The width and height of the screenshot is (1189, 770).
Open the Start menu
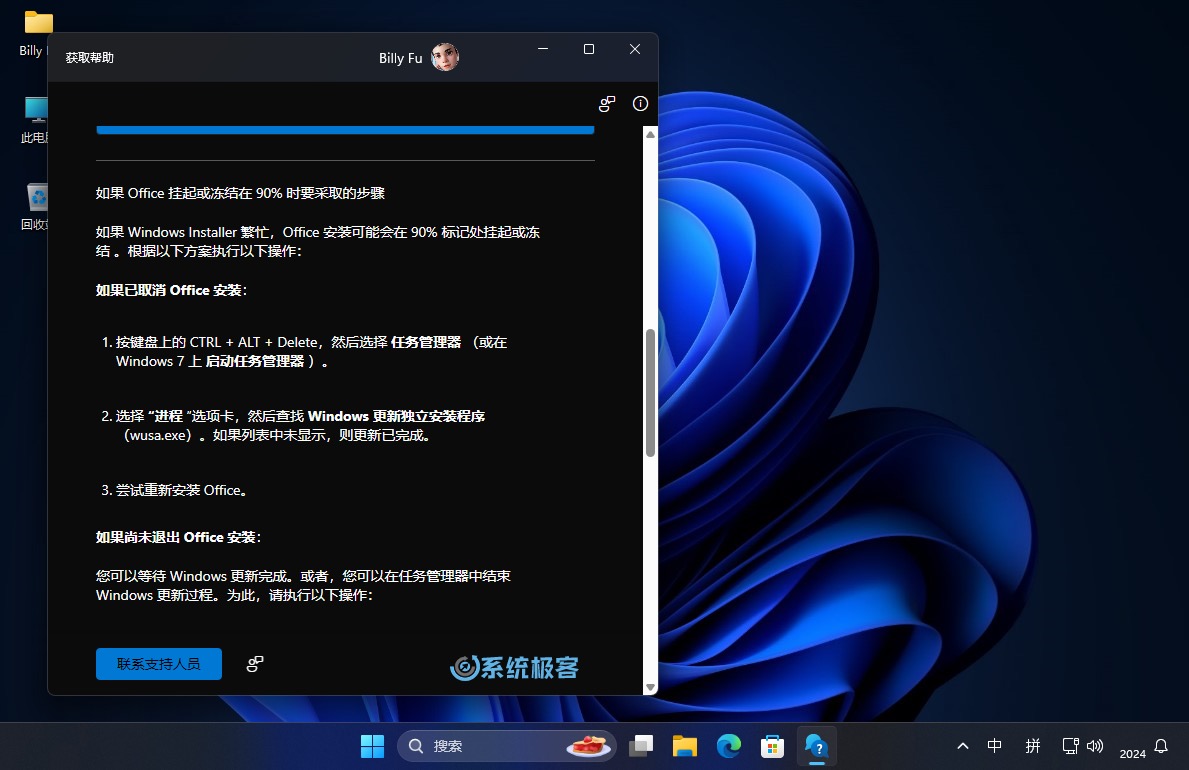coord(371,745)
